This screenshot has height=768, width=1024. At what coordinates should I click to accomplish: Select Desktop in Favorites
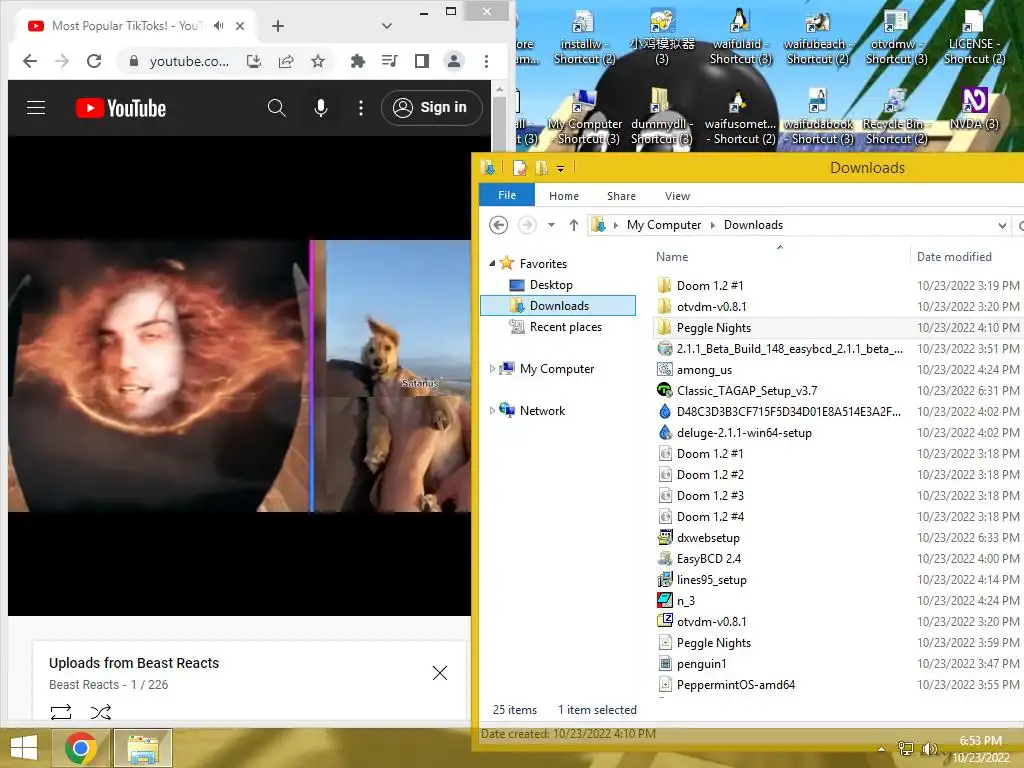[551, 285]
